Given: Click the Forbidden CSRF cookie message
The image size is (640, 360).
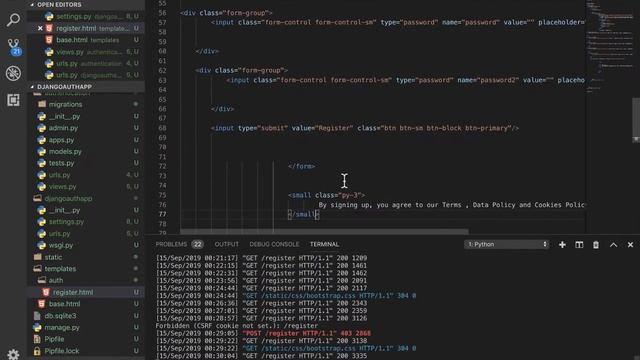Looking at the screenshot, I should pyautogui.click(x=236, y=326).
